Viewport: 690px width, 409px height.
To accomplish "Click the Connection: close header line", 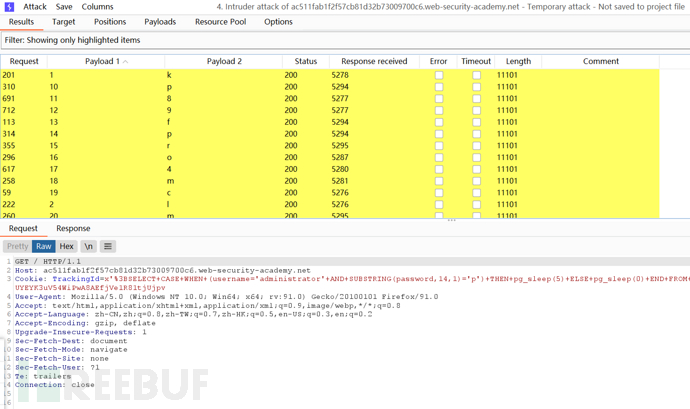I will [54, 385].
